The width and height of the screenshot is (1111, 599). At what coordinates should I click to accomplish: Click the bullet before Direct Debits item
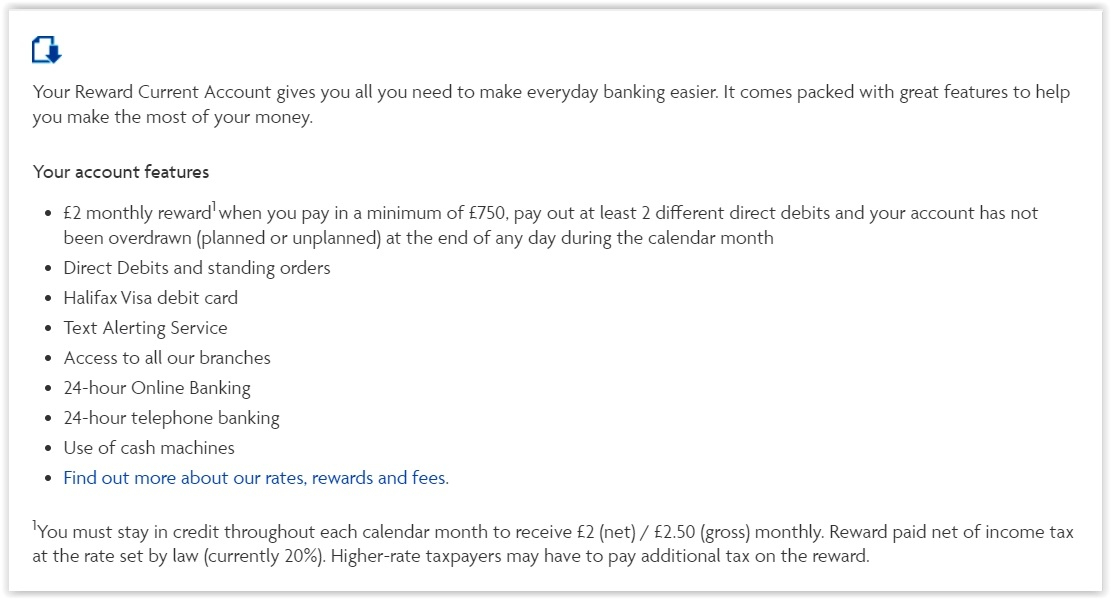48,269
